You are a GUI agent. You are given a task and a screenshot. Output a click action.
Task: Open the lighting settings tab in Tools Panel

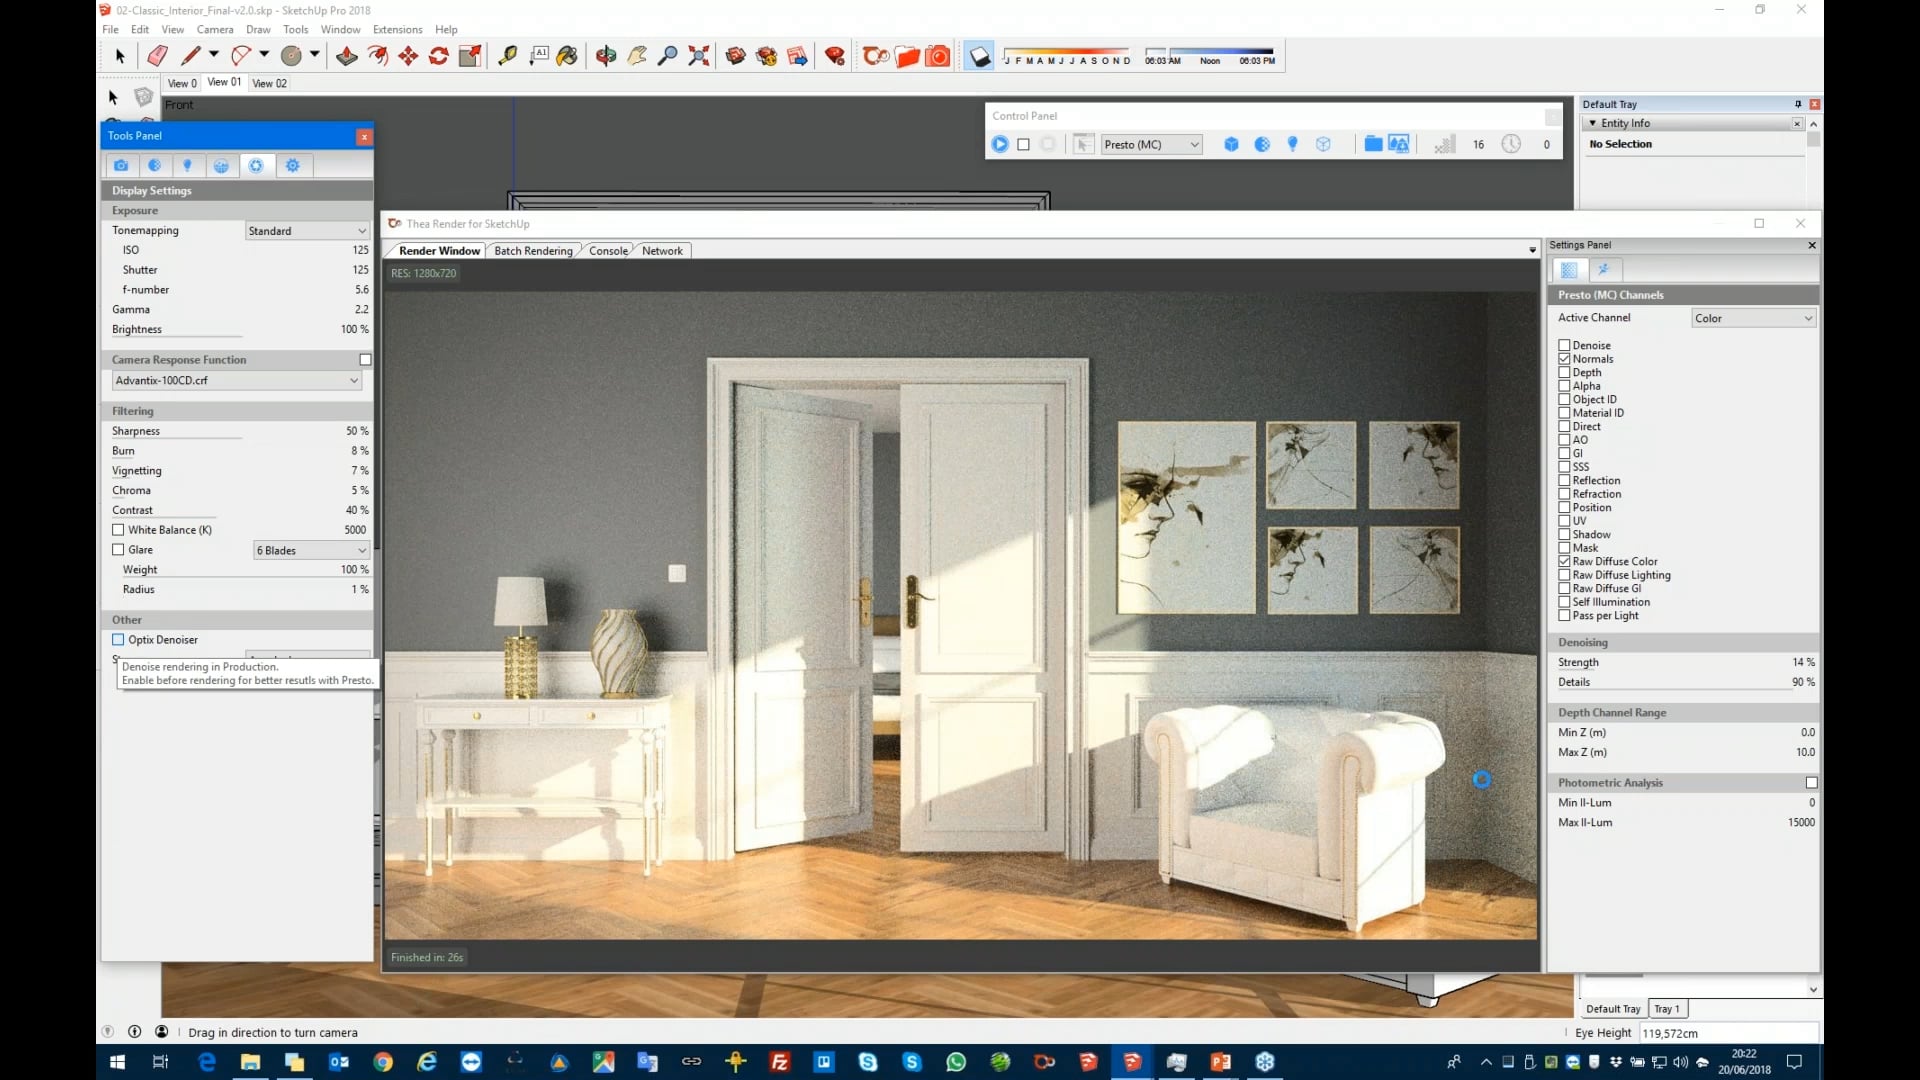(x=189, y=165)
